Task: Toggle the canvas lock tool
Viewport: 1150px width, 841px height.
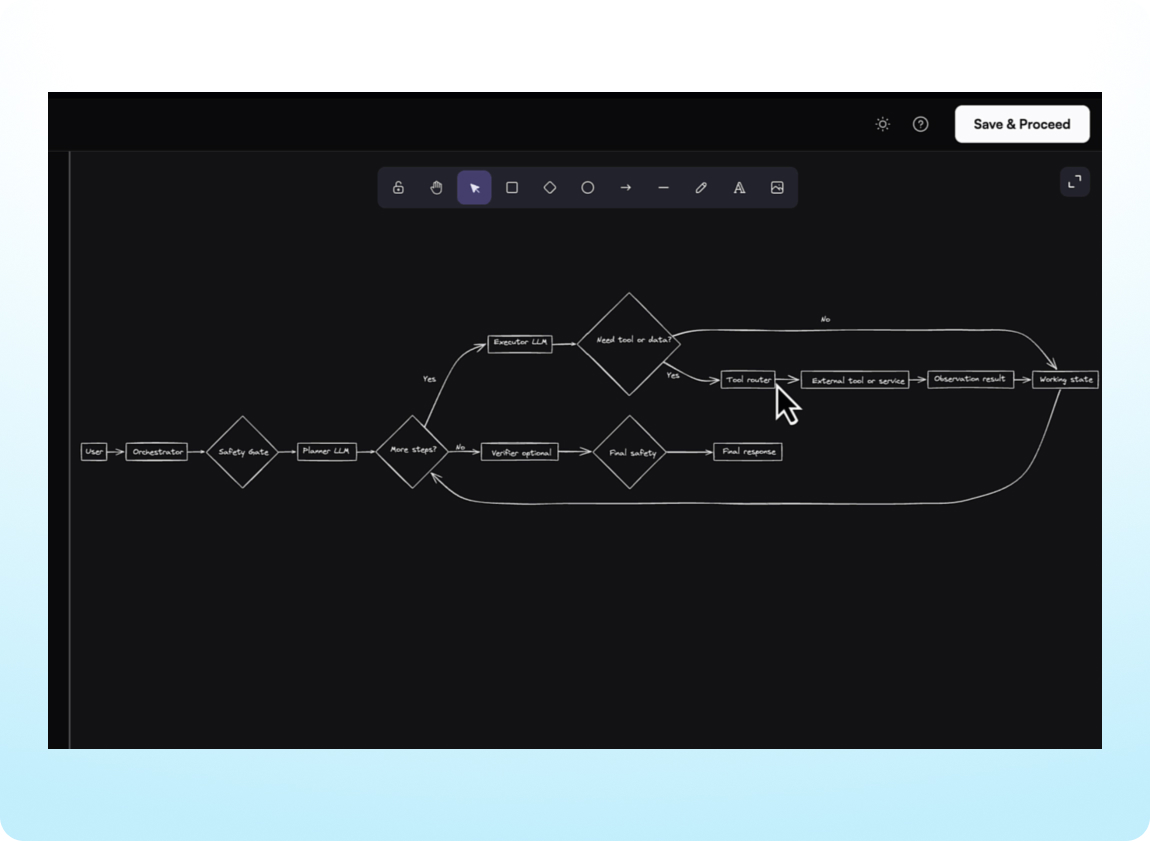Action: click(x=398, y=188)
